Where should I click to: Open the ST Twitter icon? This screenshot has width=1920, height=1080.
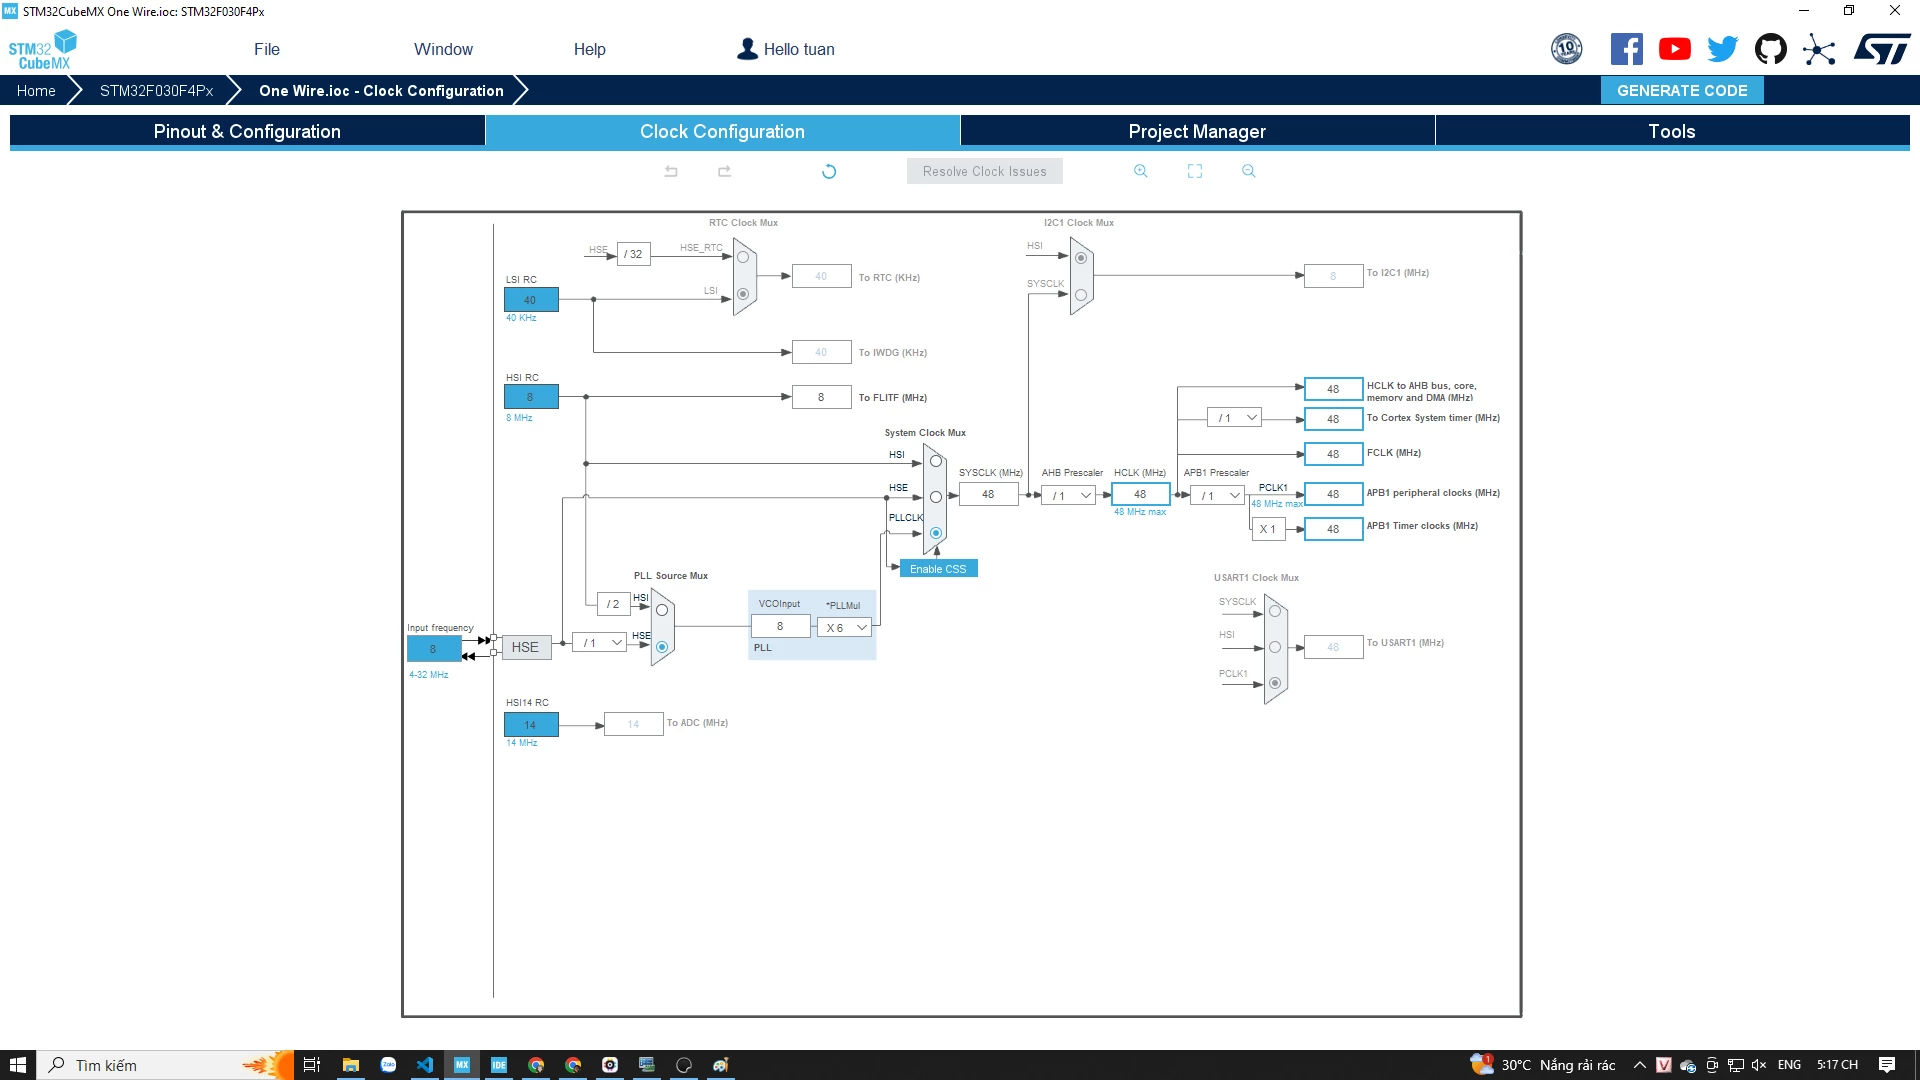click(x=1723, y=49)
